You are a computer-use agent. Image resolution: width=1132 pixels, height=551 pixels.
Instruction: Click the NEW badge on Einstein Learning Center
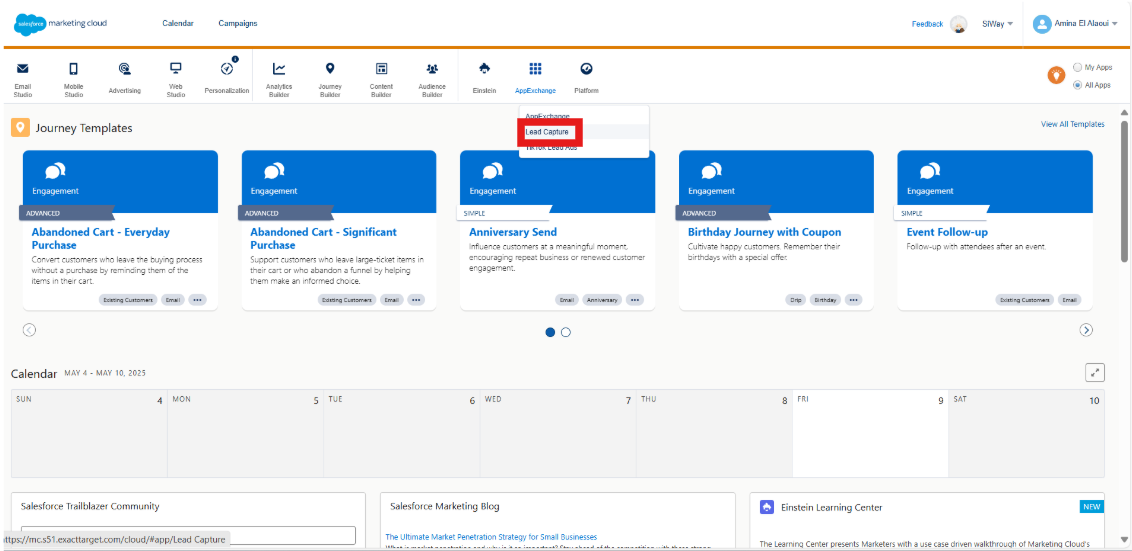[x=1092, y=506]
